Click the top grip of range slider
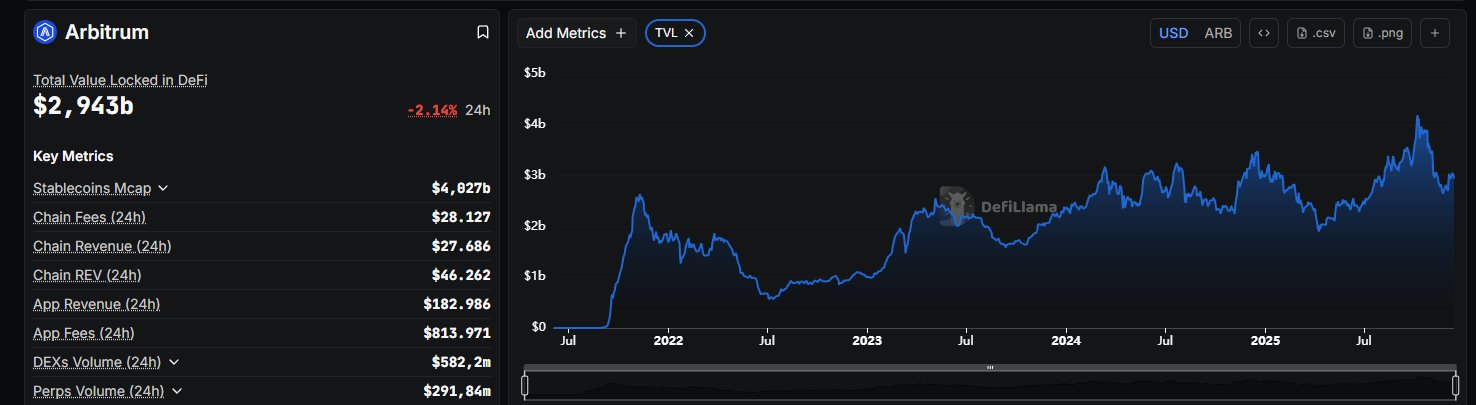1476x405 pixels. [990, 368]
